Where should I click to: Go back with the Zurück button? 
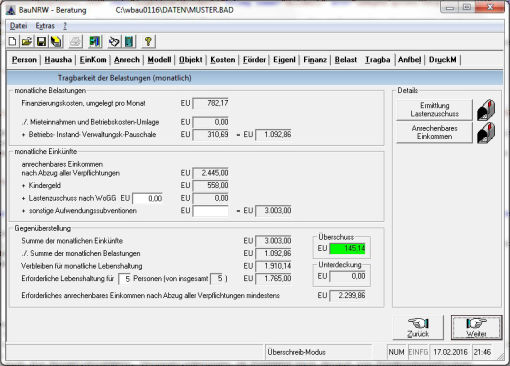(x=418, y=328)
